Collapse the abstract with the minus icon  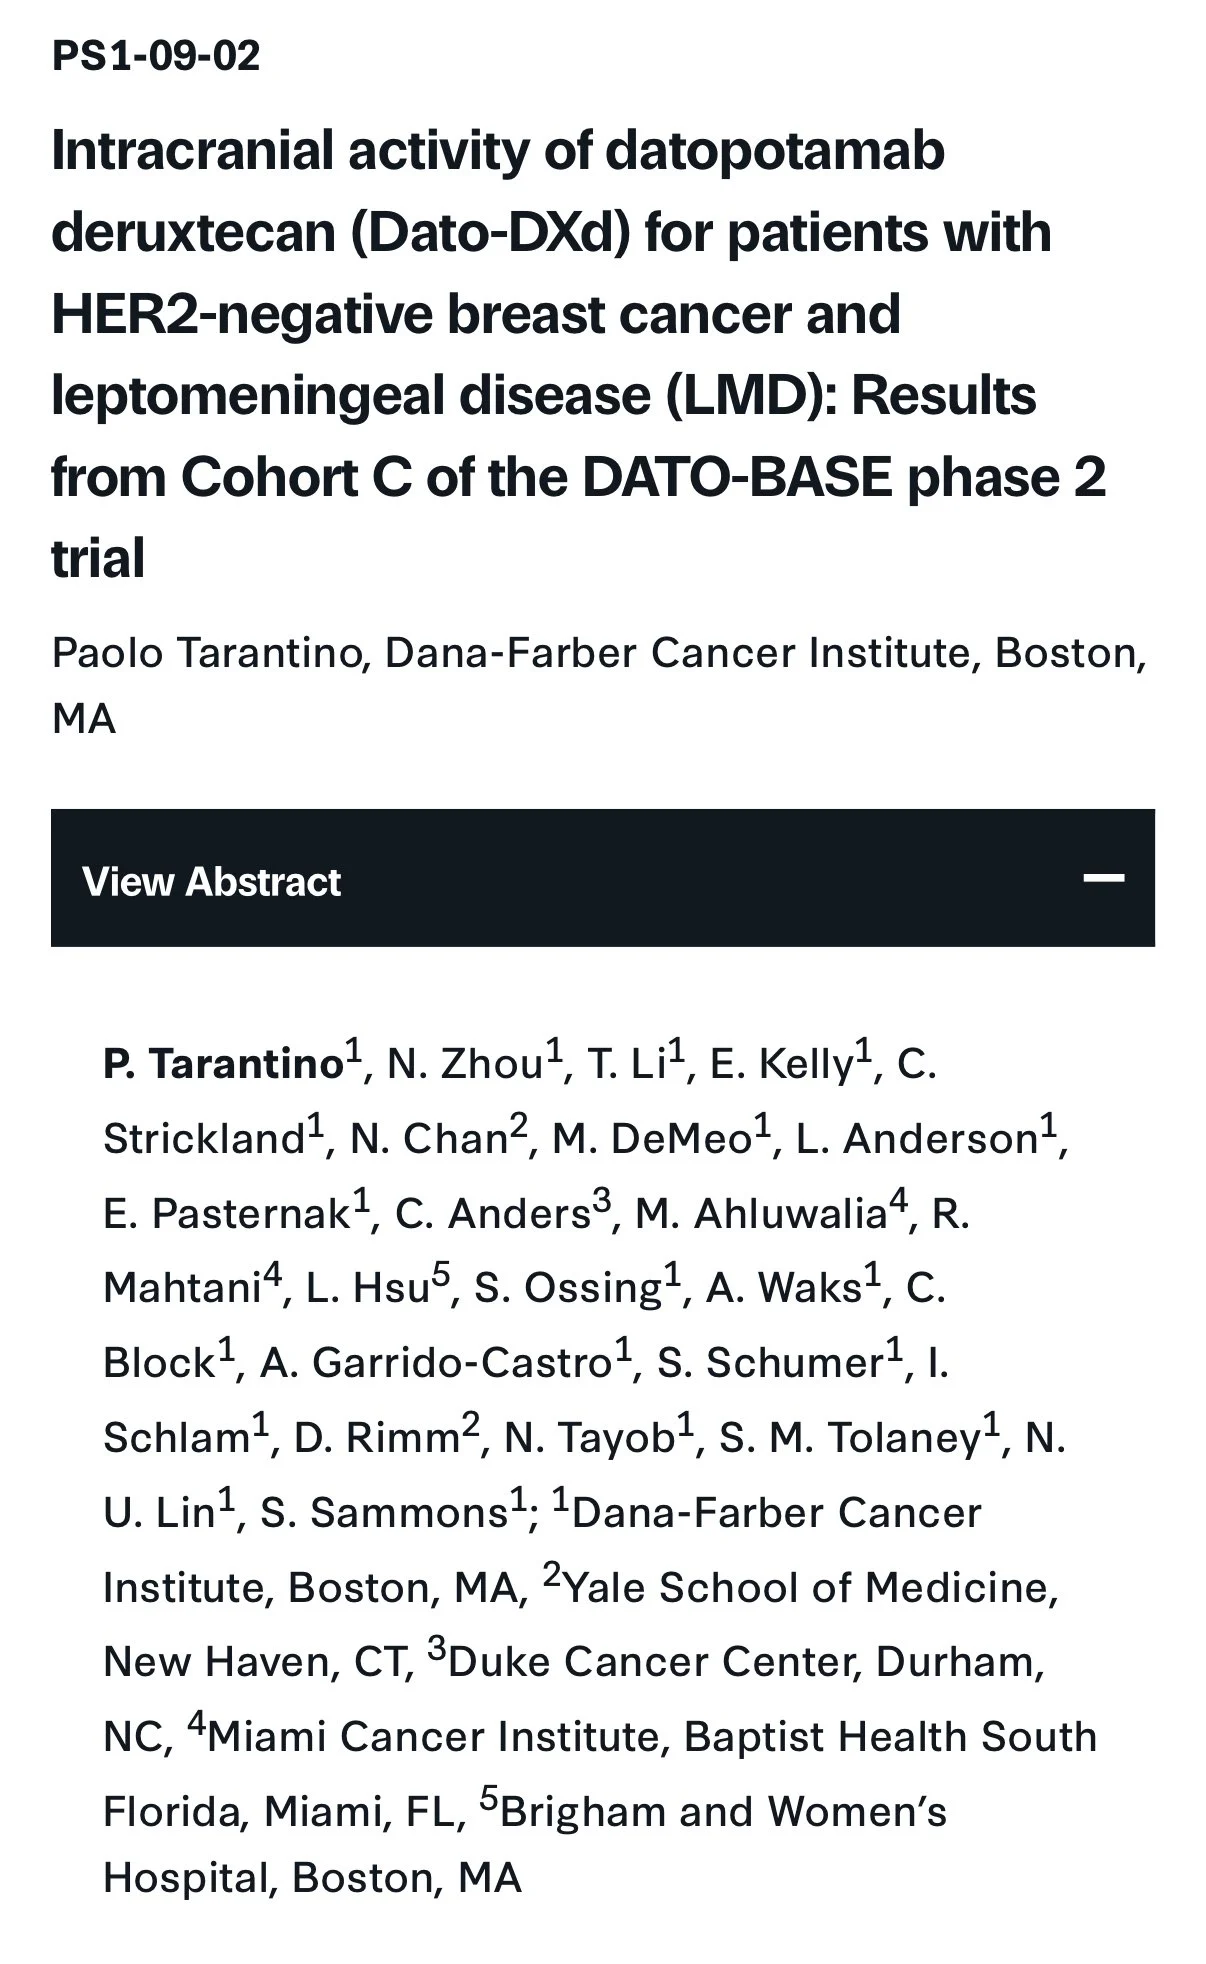[x=1103, y=879]
